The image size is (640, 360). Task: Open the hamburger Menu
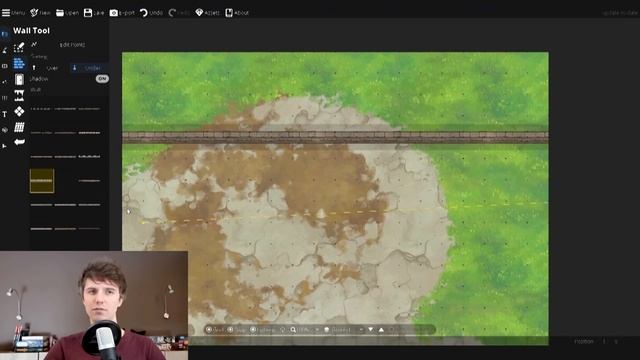(13, 13)
